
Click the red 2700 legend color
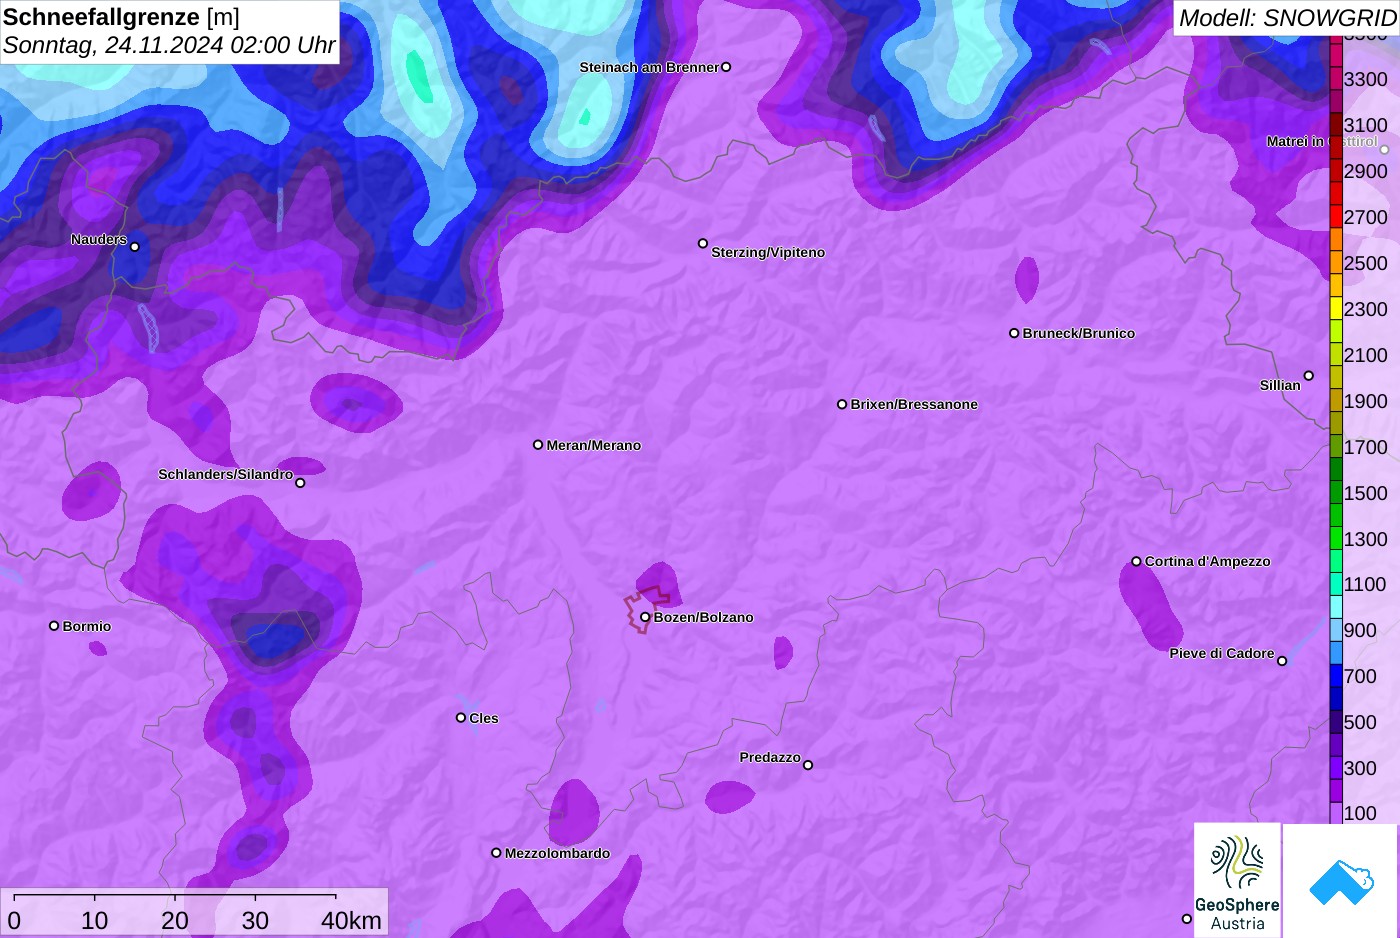[1336, 217]
